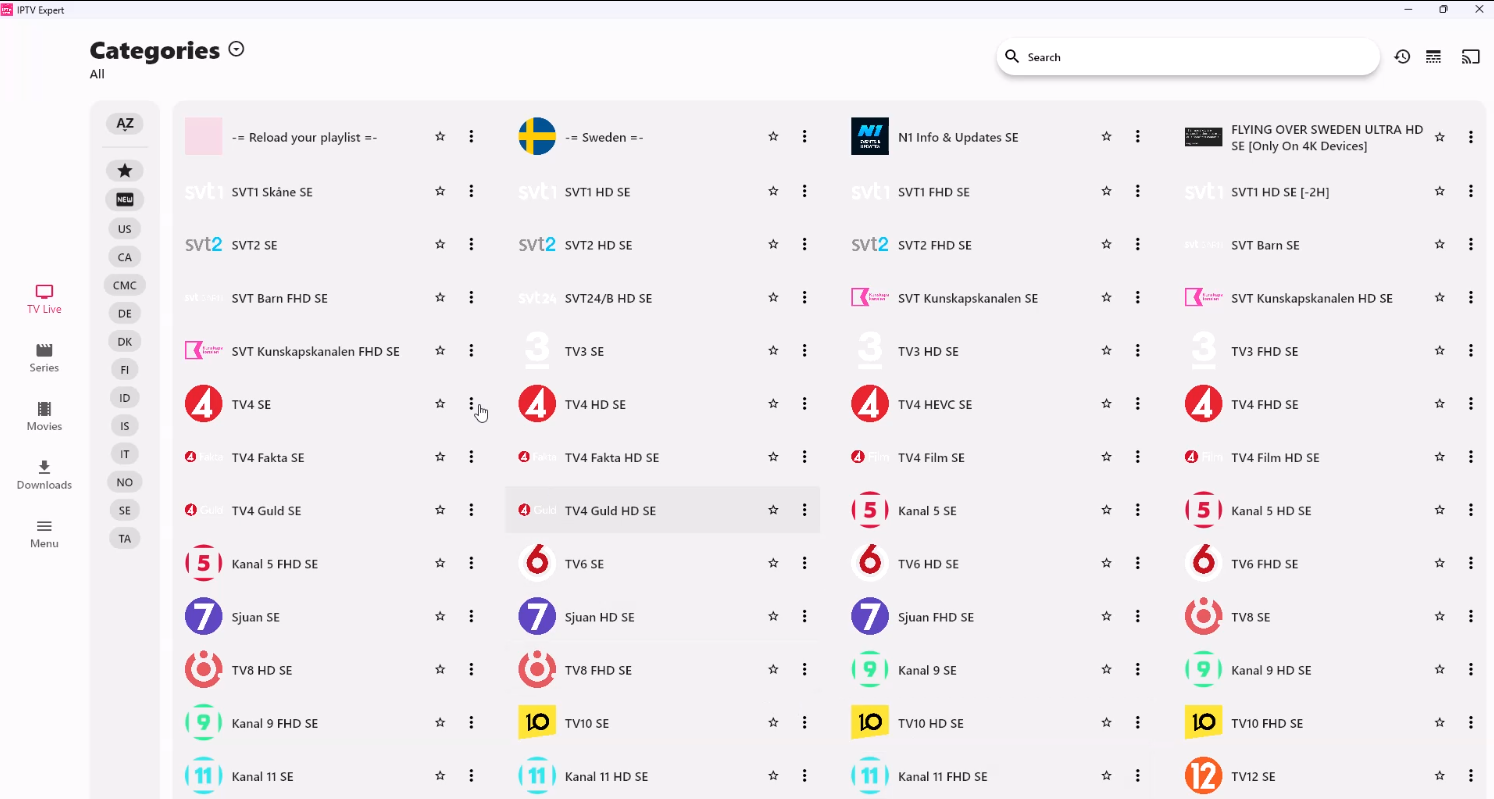Switch to the Series section
The image size is (1494, 799).
pos(44,358)
